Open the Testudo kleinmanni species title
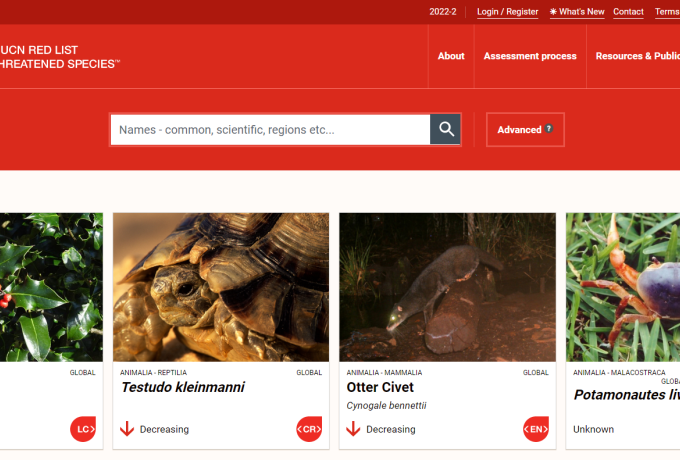Image resolution: width=680 pixels, height=460 pixels. 183,387
